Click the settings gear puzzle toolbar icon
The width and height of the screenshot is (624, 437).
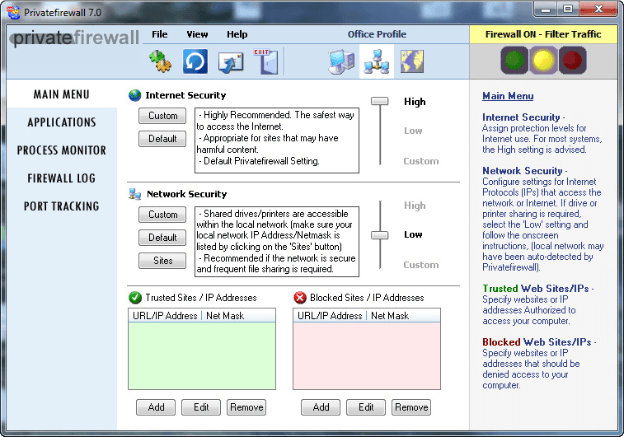point(160,61)
